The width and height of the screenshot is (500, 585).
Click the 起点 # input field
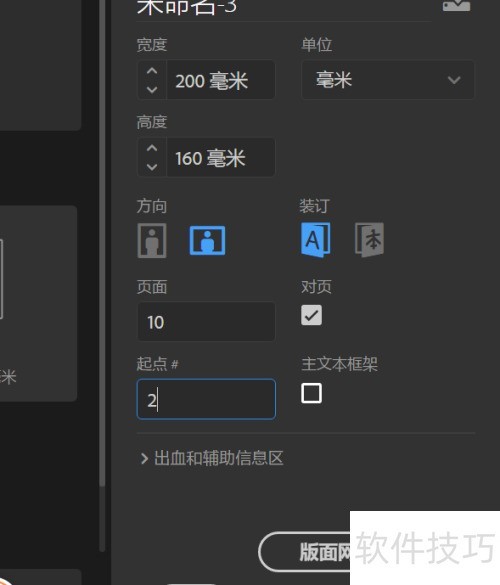tap(206, 399)
